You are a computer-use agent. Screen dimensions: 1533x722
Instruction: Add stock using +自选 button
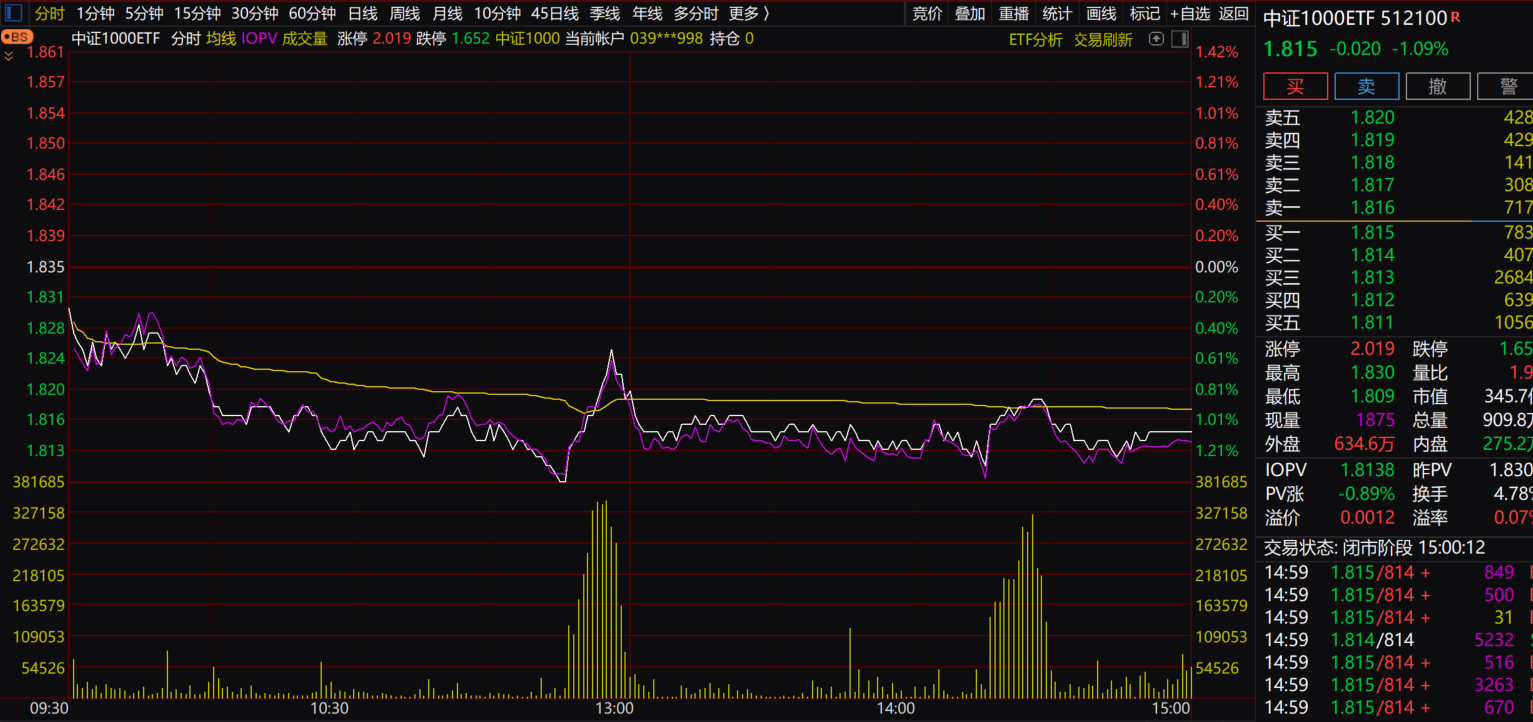(1190, 13)
